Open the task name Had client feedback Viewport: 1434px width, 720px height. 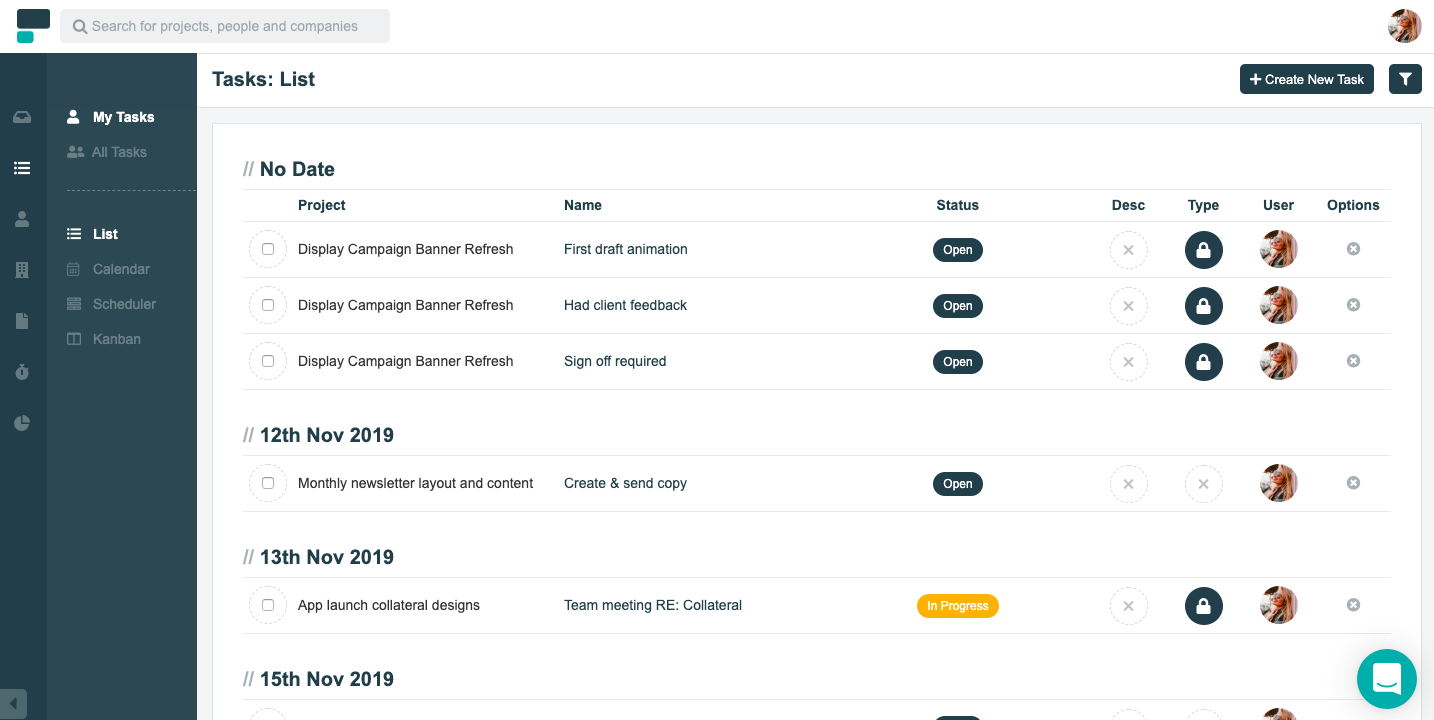pyautogui.click(x=626, y=305)
